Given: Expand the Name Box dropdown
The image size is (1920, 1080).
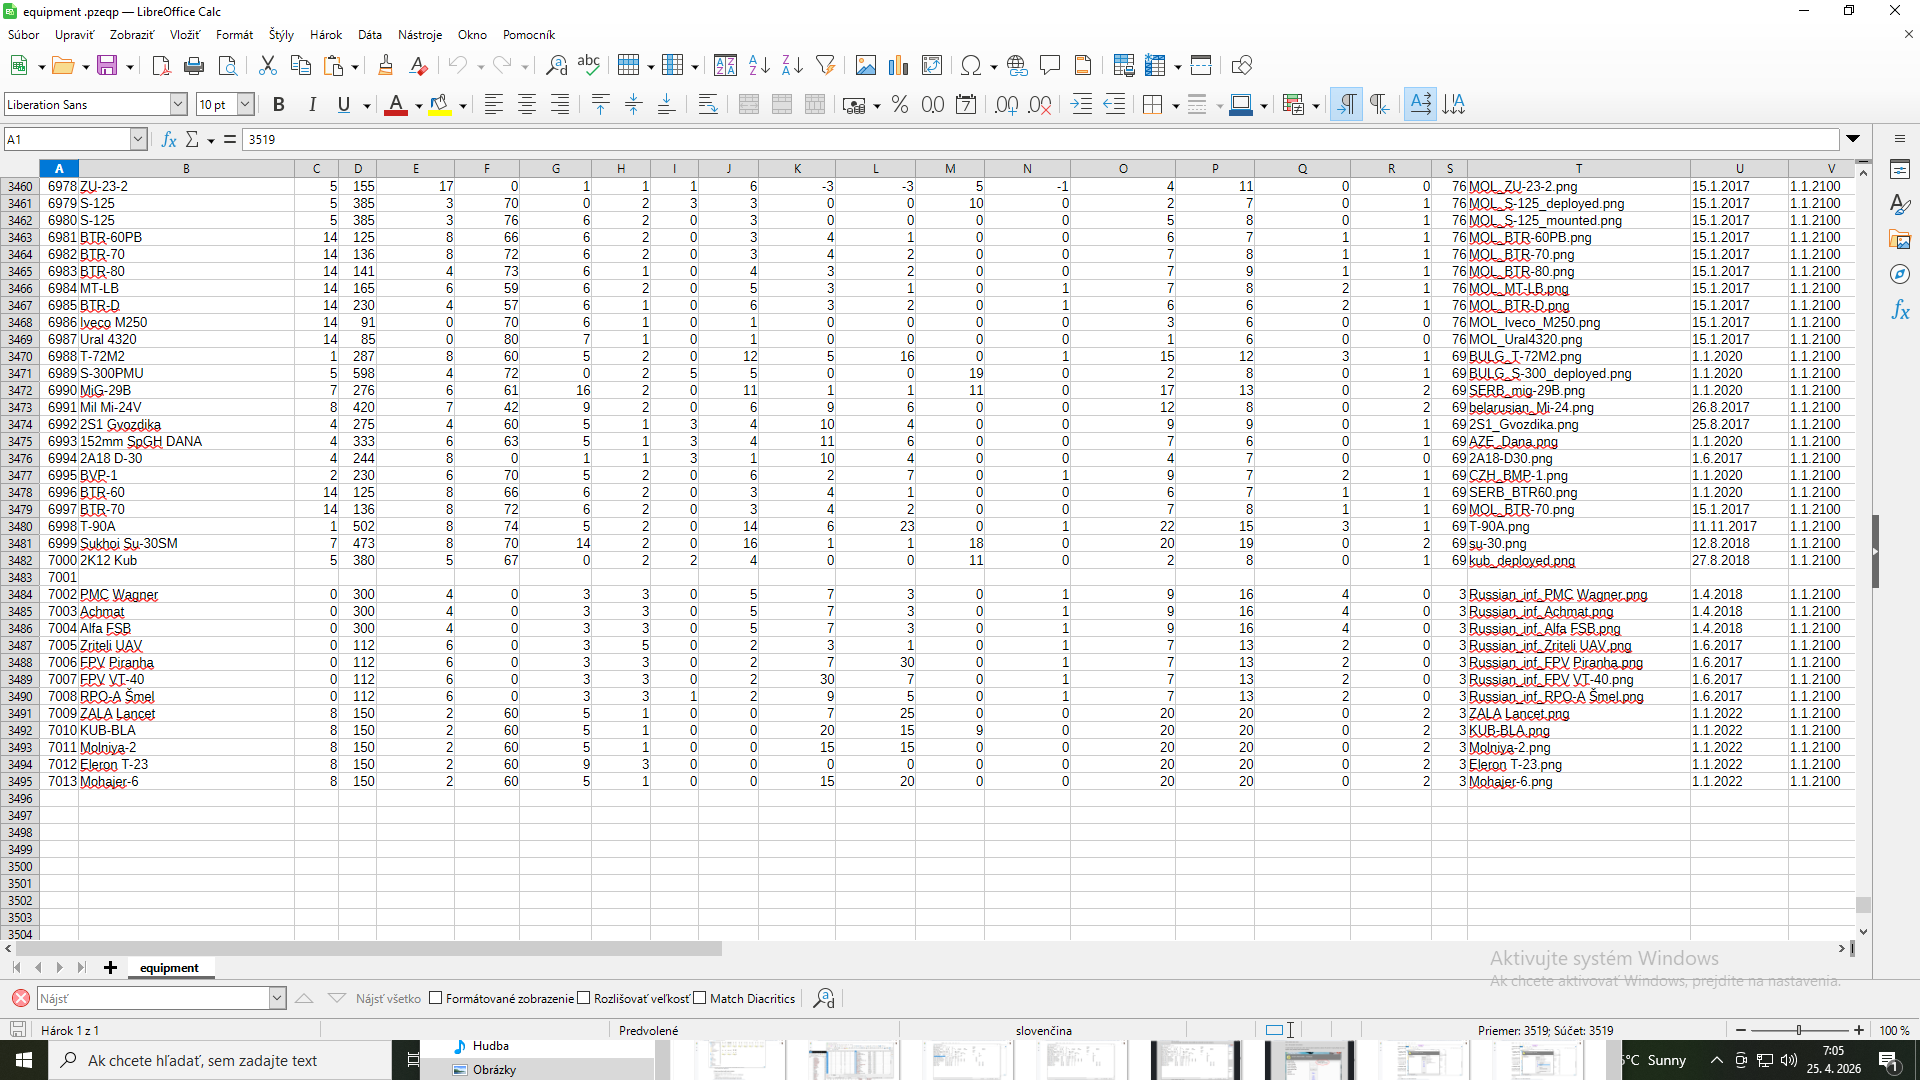Looking at the screenshot, I should (x=138, y=139).
